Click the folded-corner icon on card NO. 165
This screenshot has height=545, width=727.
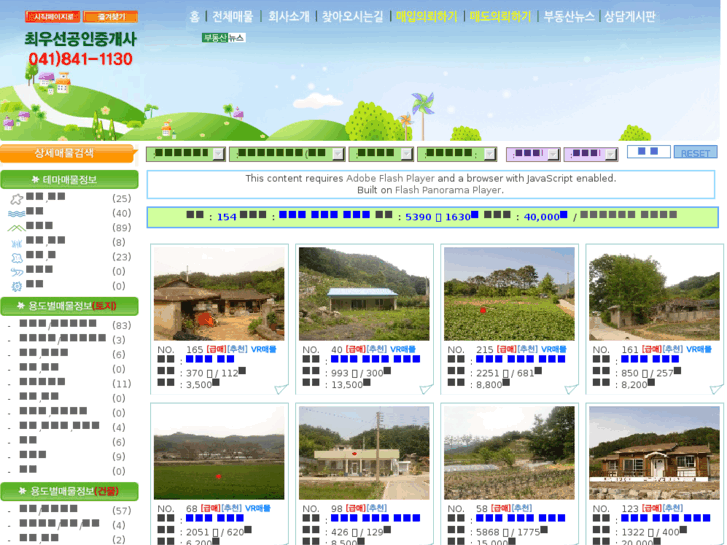click(281, 389)
